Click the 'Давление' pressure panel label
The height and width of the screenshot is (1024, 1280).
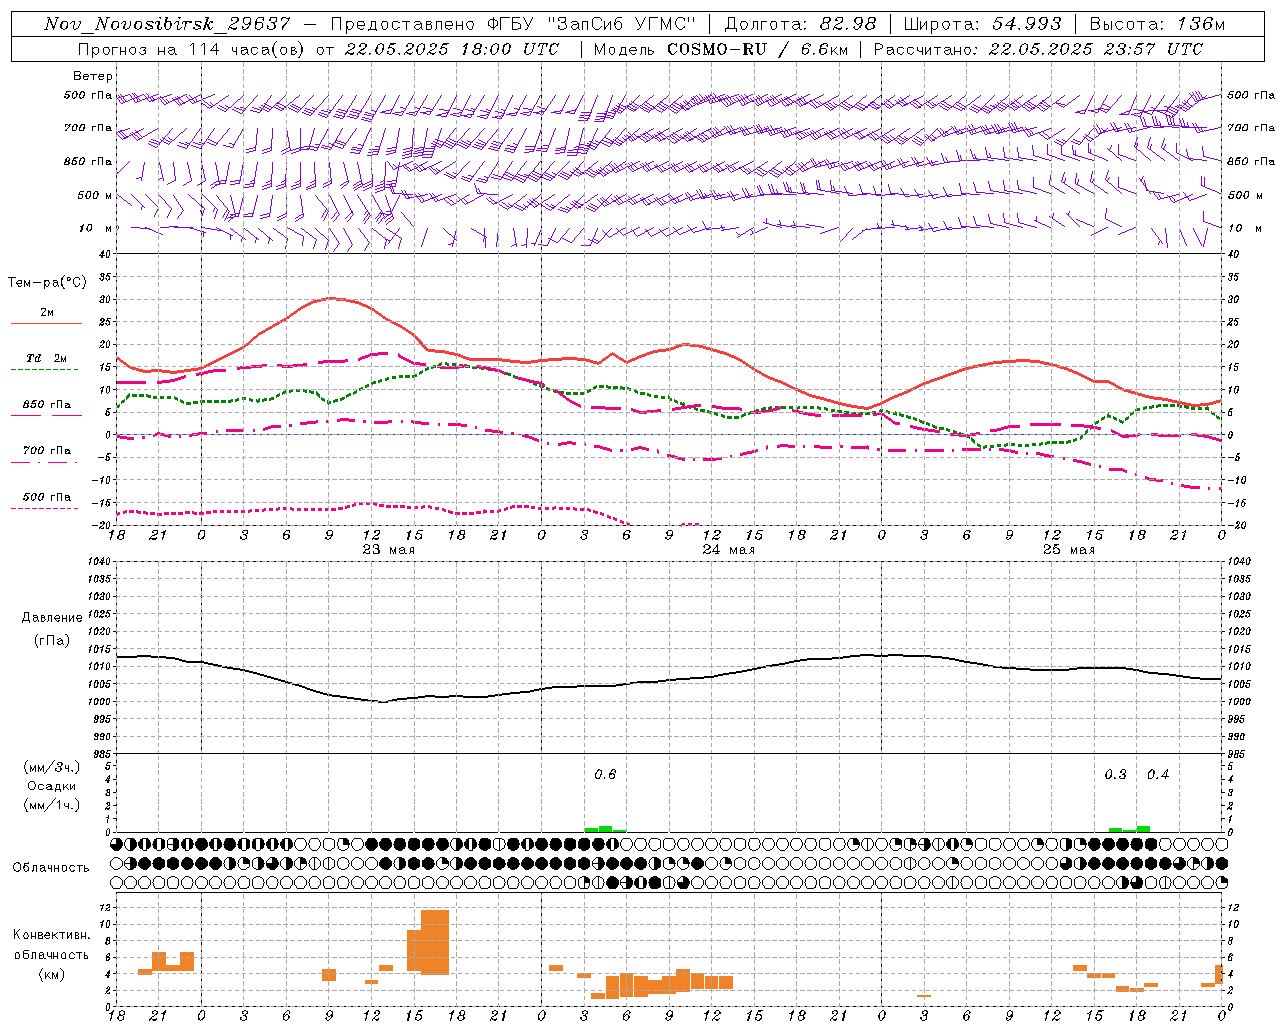tap(52, 618)
